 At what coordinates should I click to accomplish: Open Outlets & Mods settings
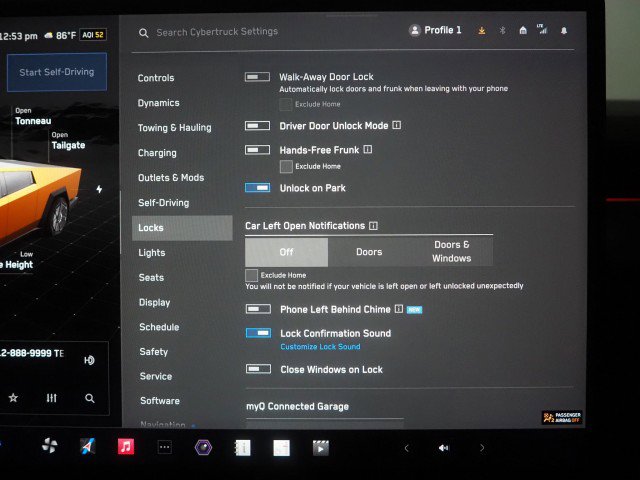click(x=171, y=178)
